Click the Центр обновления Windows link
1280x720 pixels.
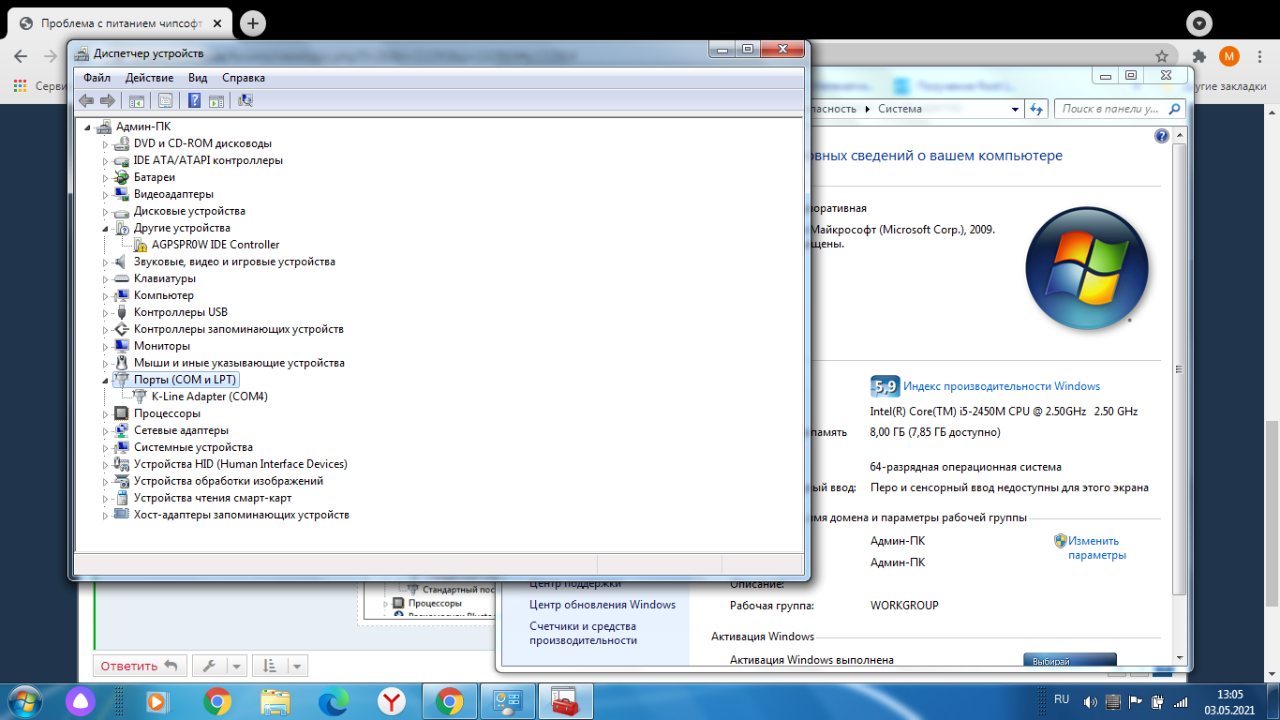point(602,605)
